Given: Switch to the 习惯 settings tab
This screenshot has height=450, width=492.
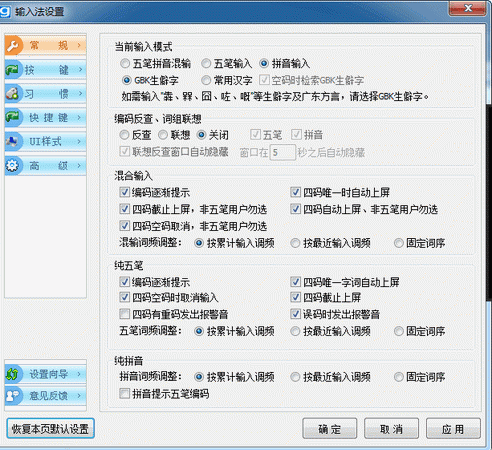Looking at the screenshot, I should click(x=46, y=94).
